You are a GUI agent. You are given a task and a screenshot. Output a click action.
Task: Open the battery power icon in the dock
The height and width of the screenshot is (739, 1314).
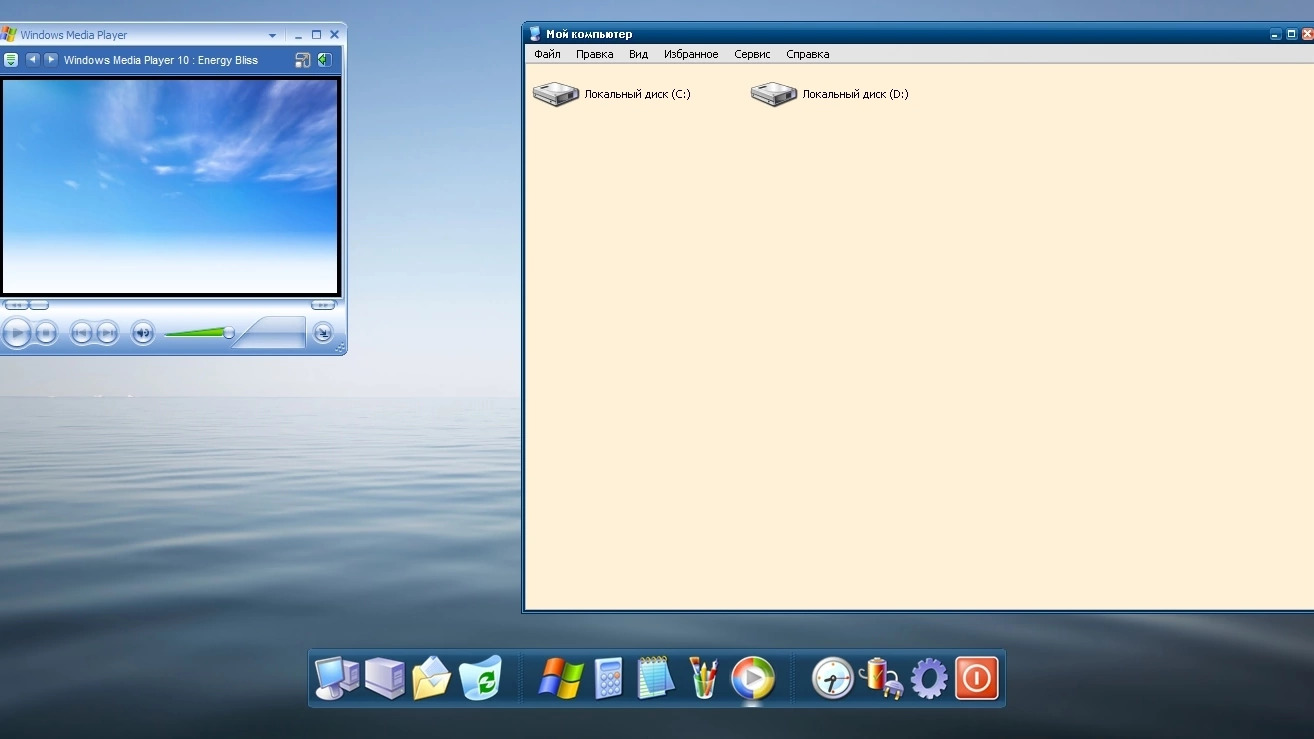tap(881, 678)
